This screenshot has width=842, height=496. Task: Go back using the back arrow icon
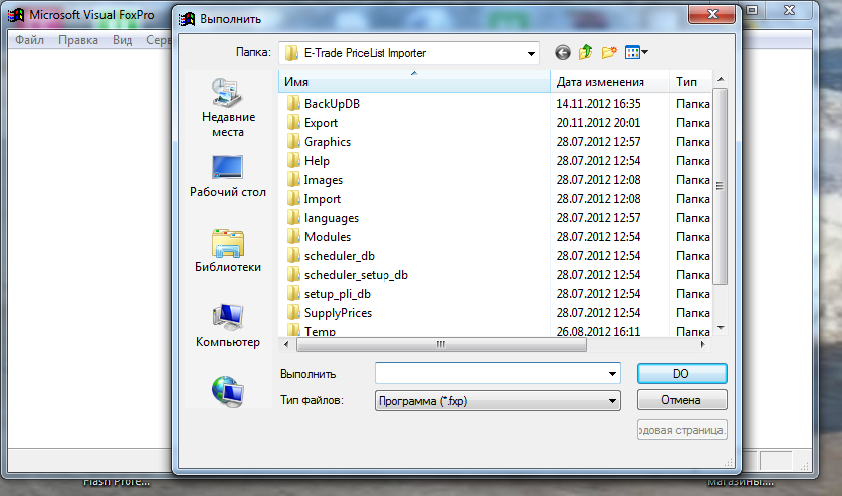click(562, 53)
